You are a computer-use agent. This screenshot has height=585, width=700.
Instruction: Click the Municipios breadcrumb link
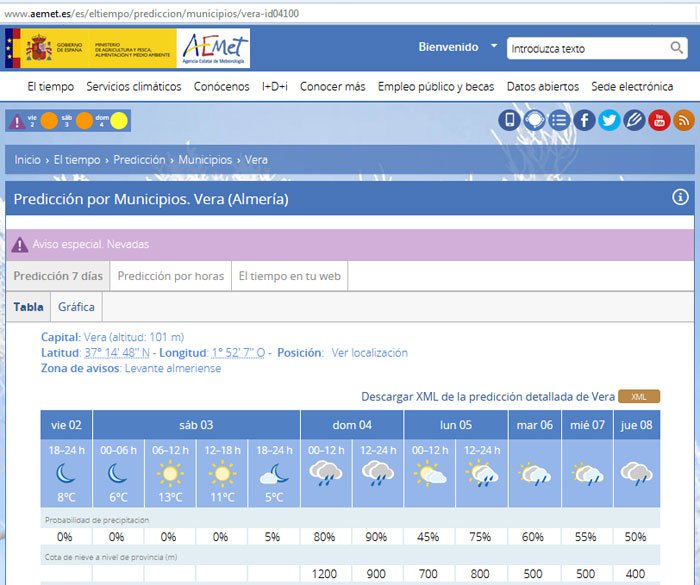pos(205,160)
